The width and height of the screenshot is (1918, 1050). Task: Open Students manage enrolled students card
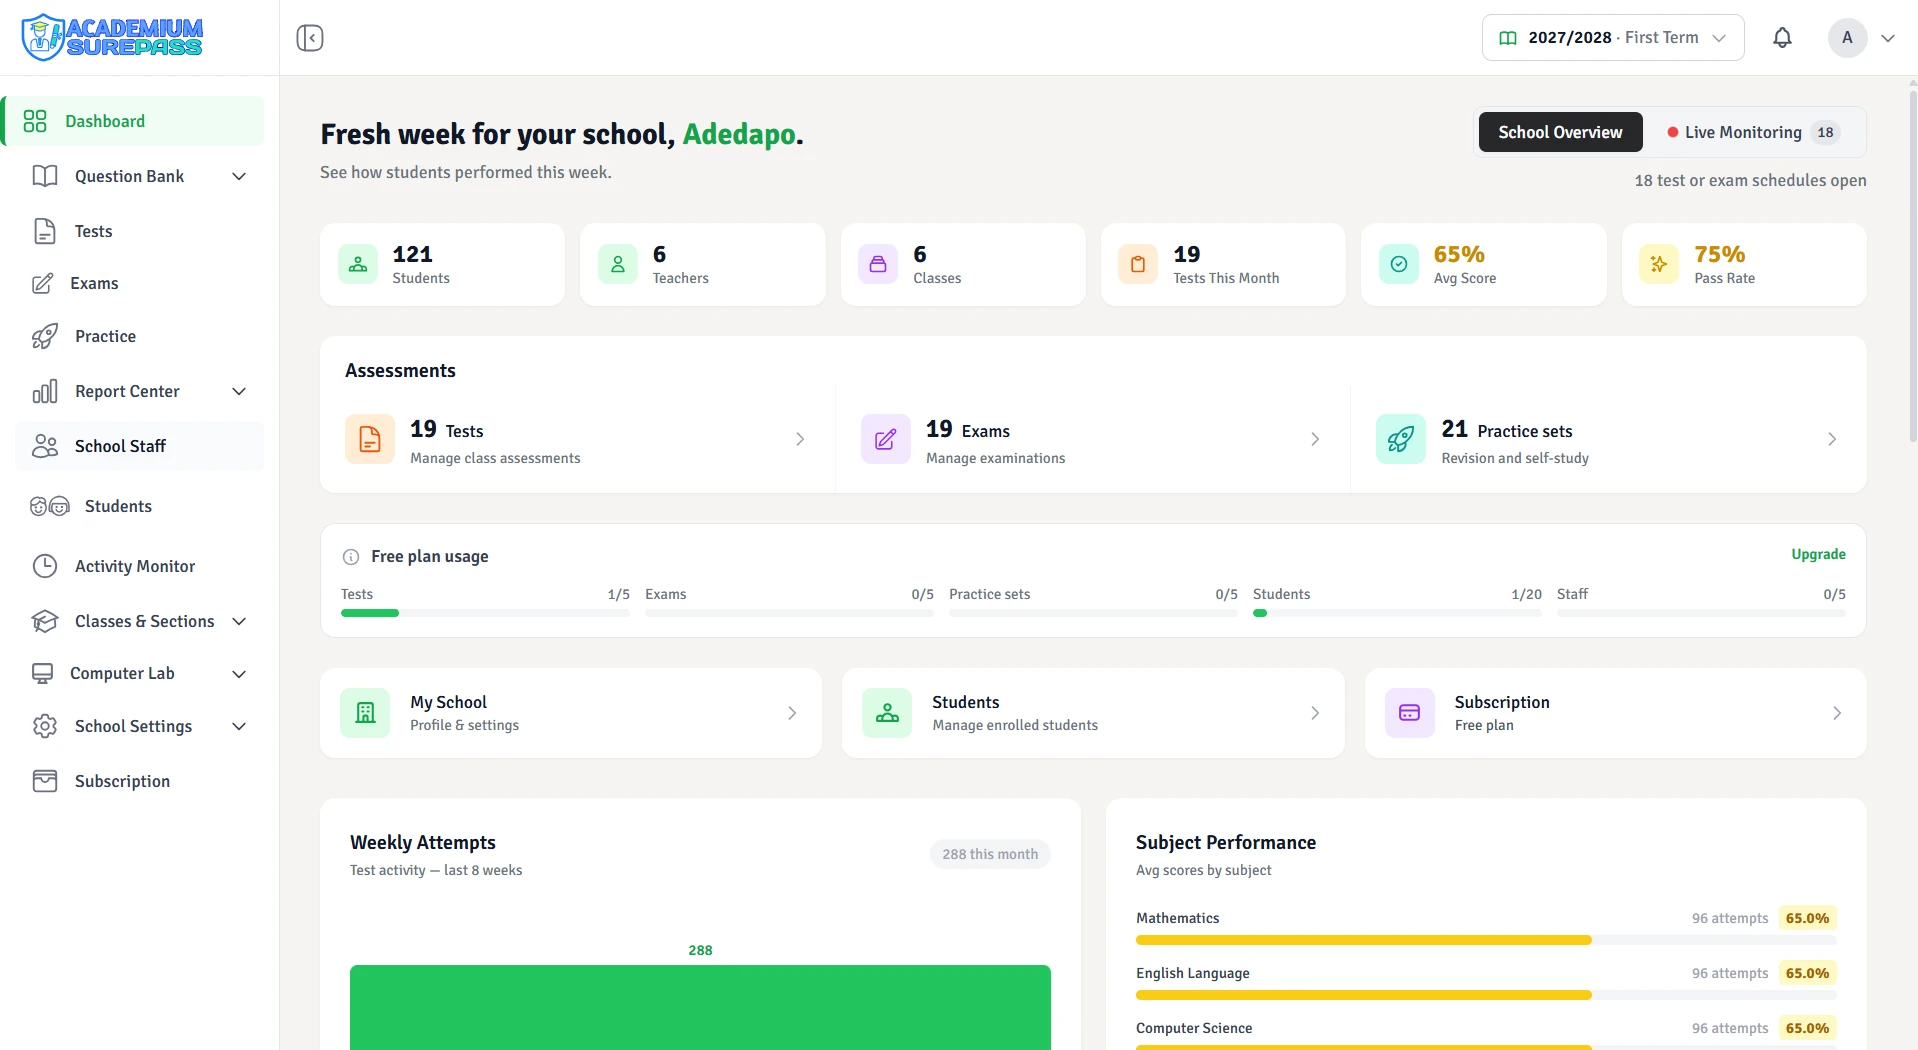(x=1093, y=713)
